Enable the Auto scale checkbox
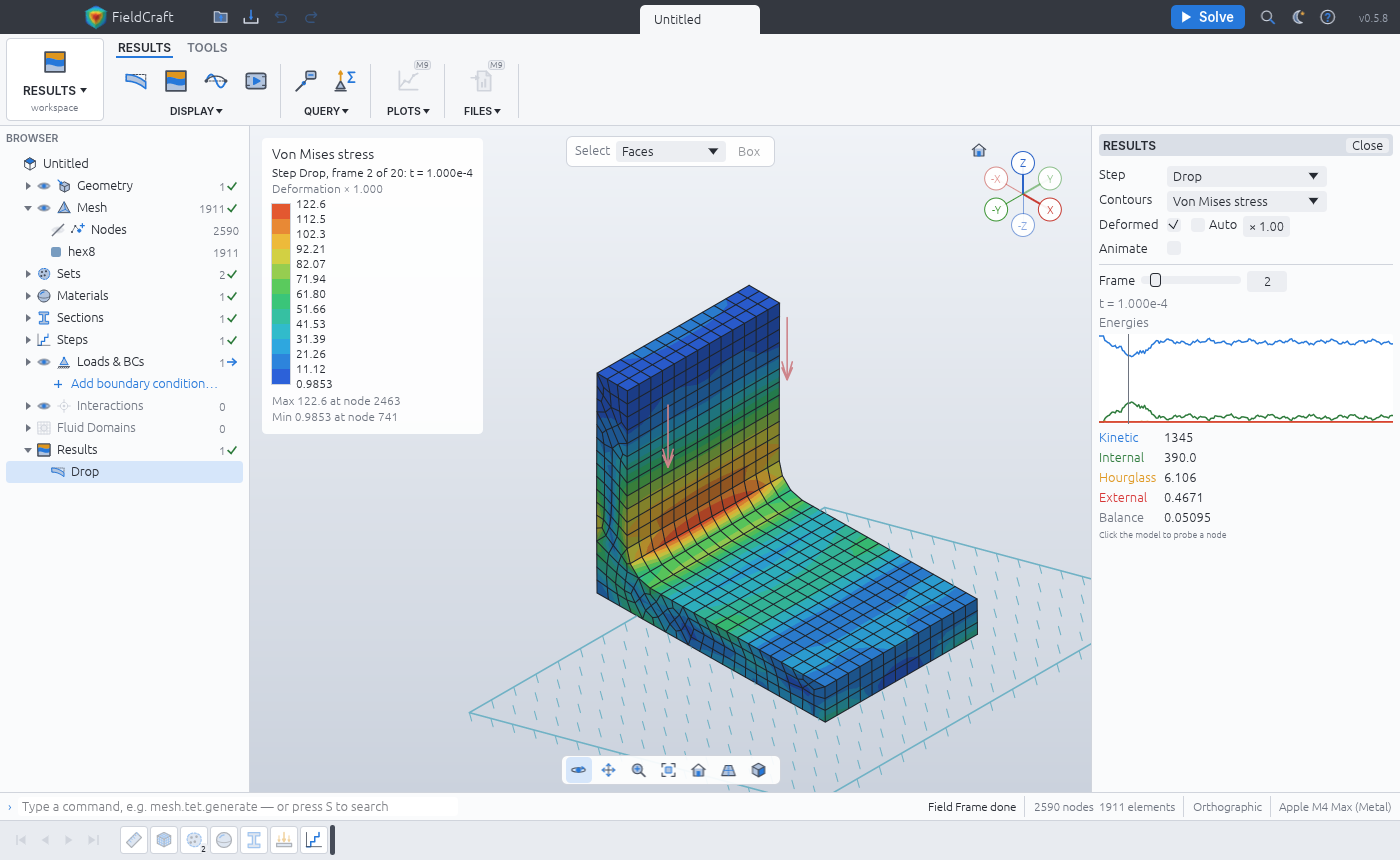Viewport: 1400px width, 860px height. [x=1198, y=225]
